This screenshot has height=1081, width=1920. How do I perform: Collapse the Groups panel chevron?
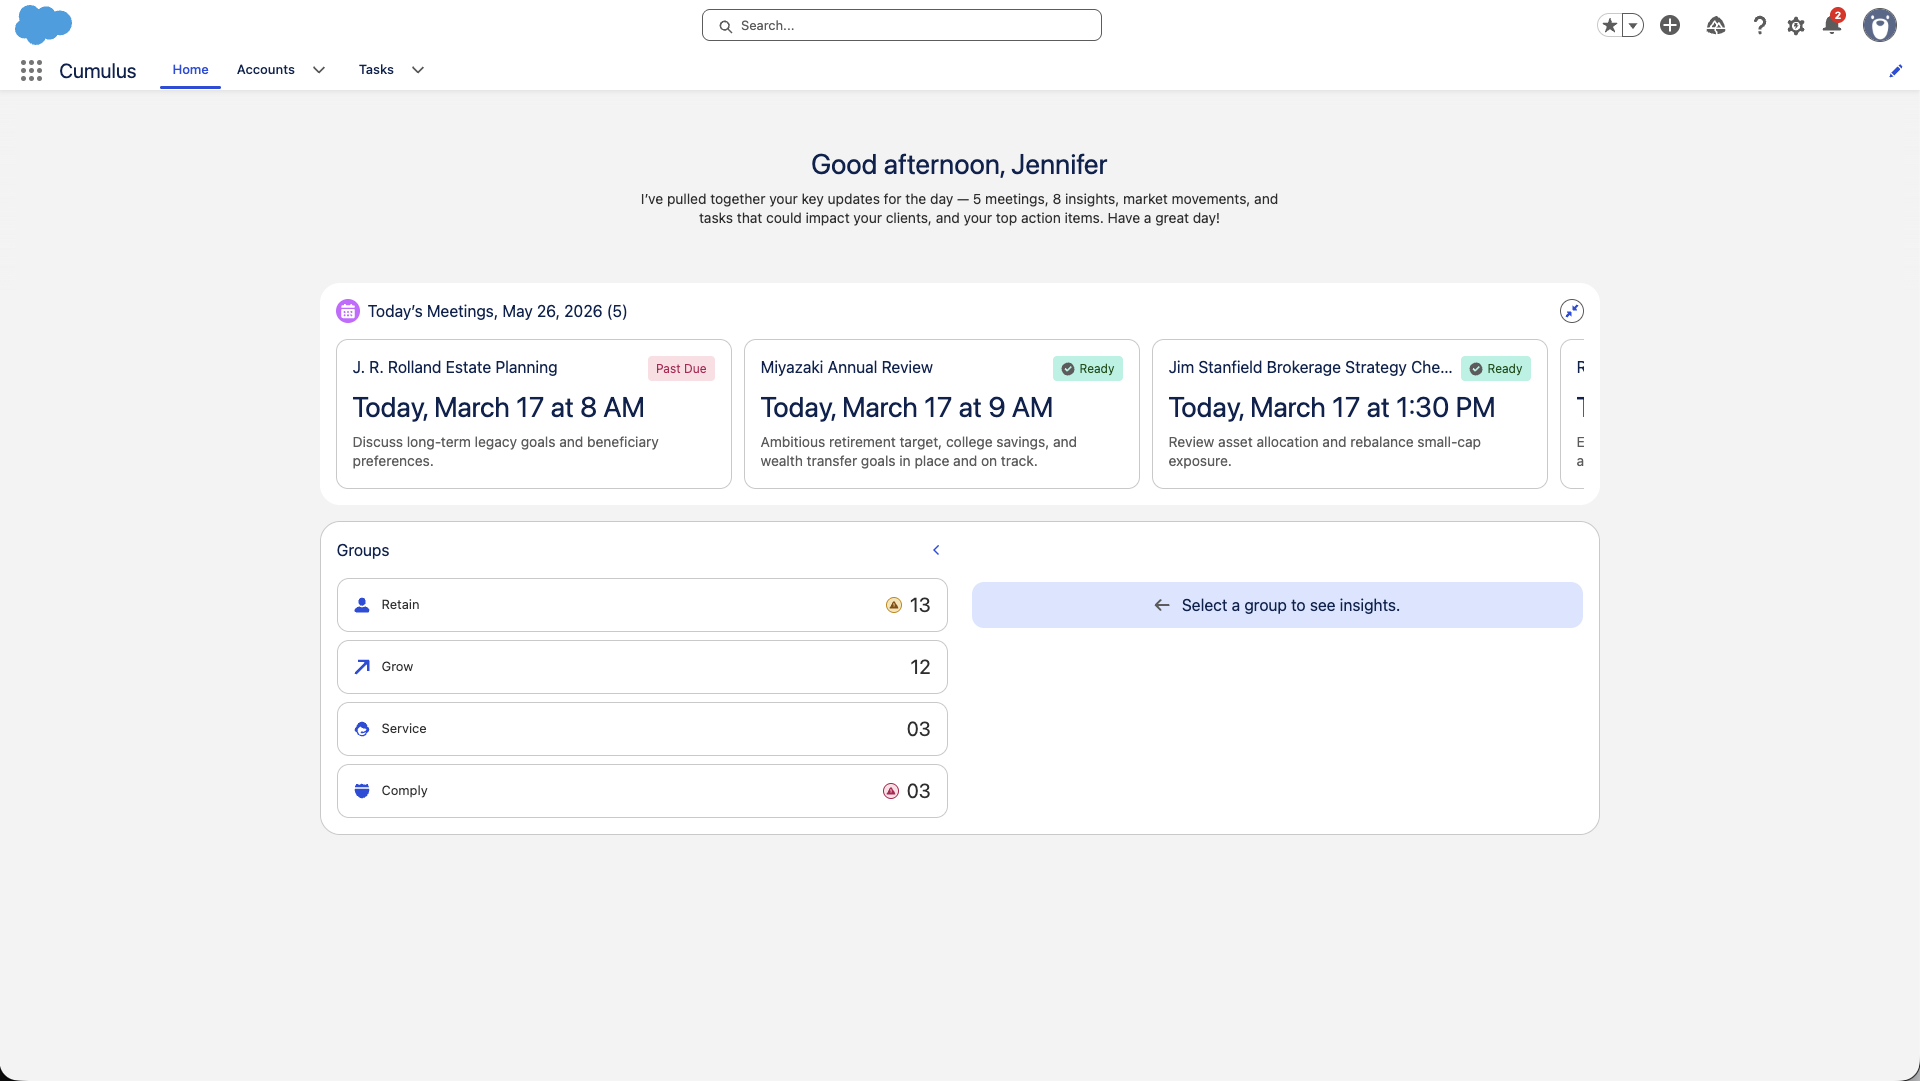click(936, 550)
